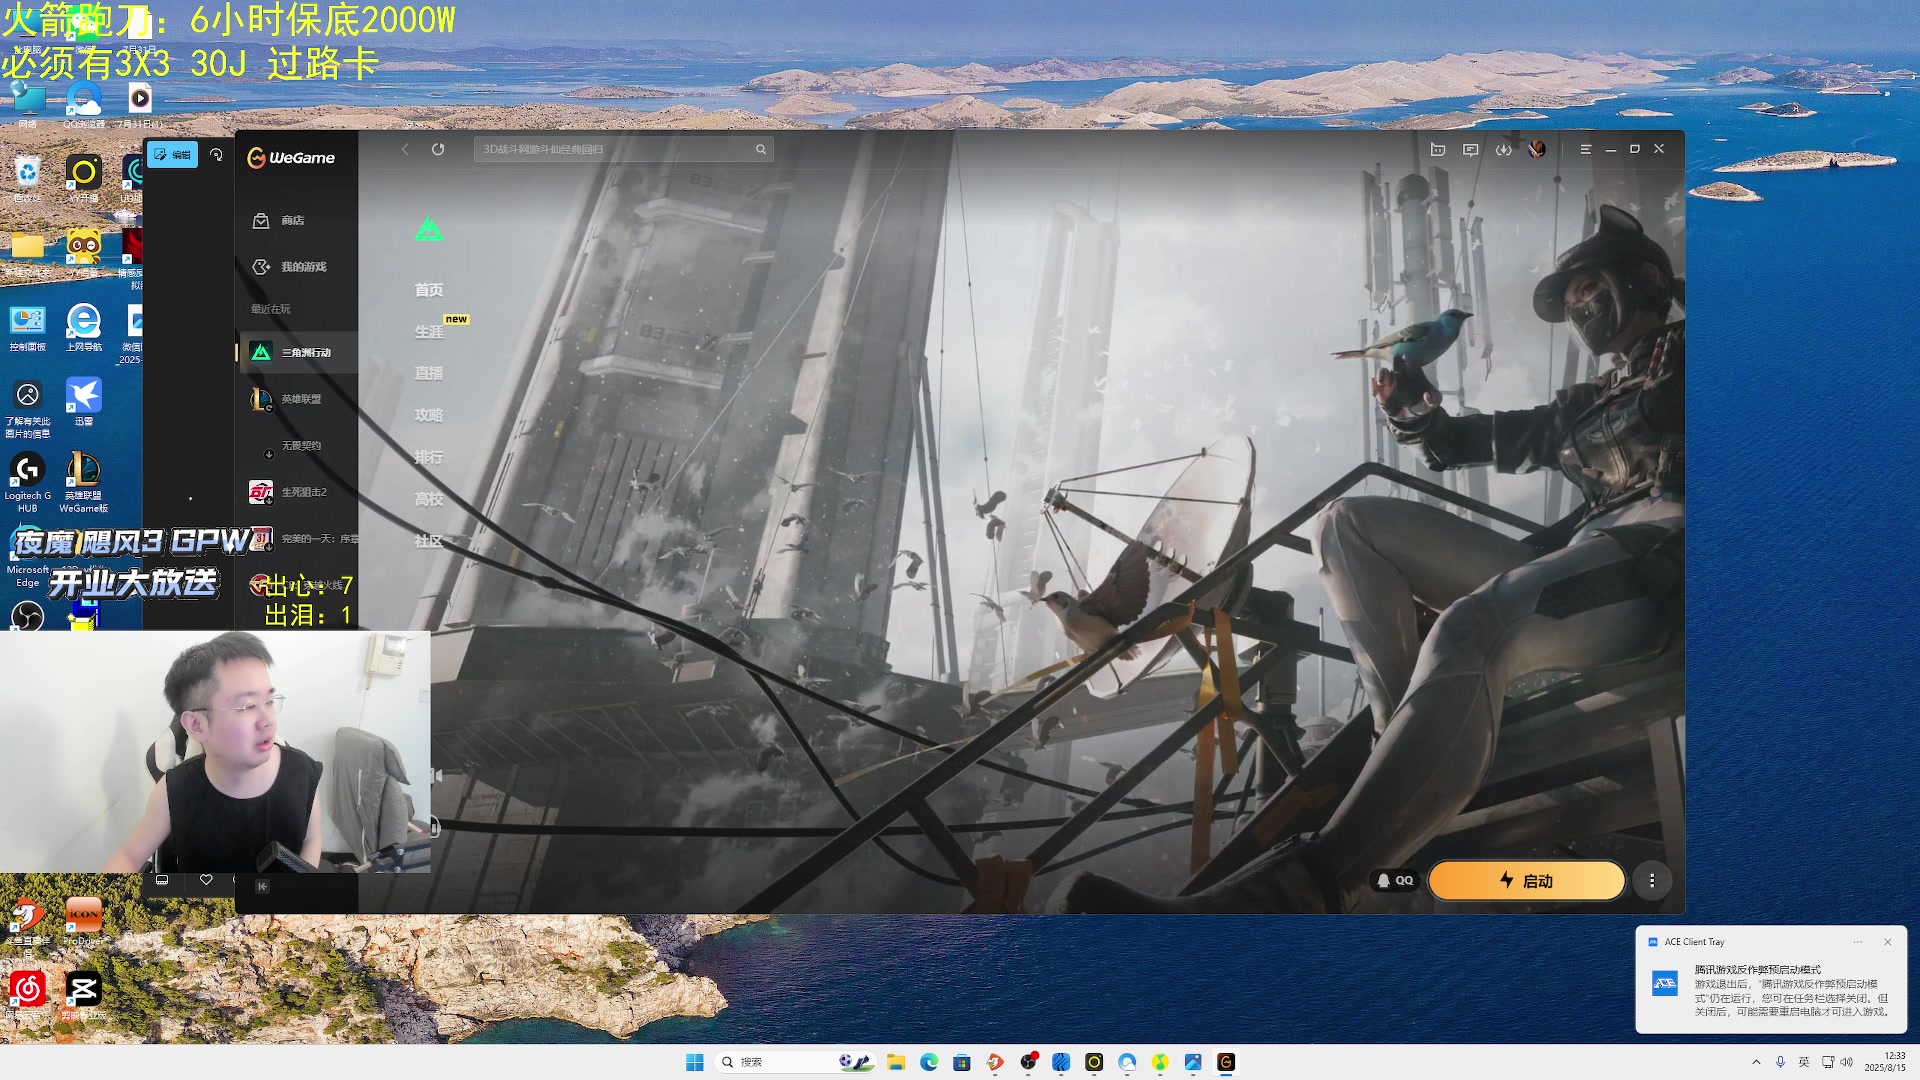Screen dimensions: 1920x1080
Task: Open the 商店 store icon in WeGame sidebar
Action: (261, 220)
